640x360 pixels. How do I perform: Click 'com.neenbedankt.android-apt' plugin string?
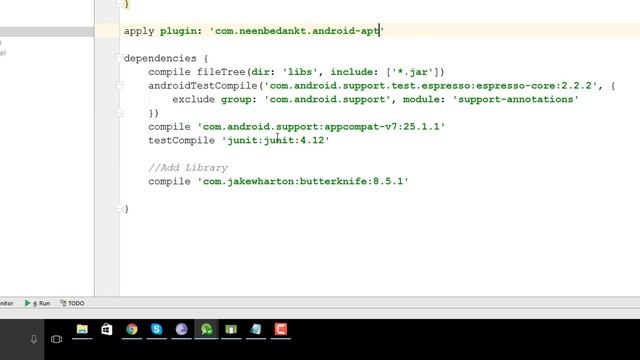coord(297,31)
